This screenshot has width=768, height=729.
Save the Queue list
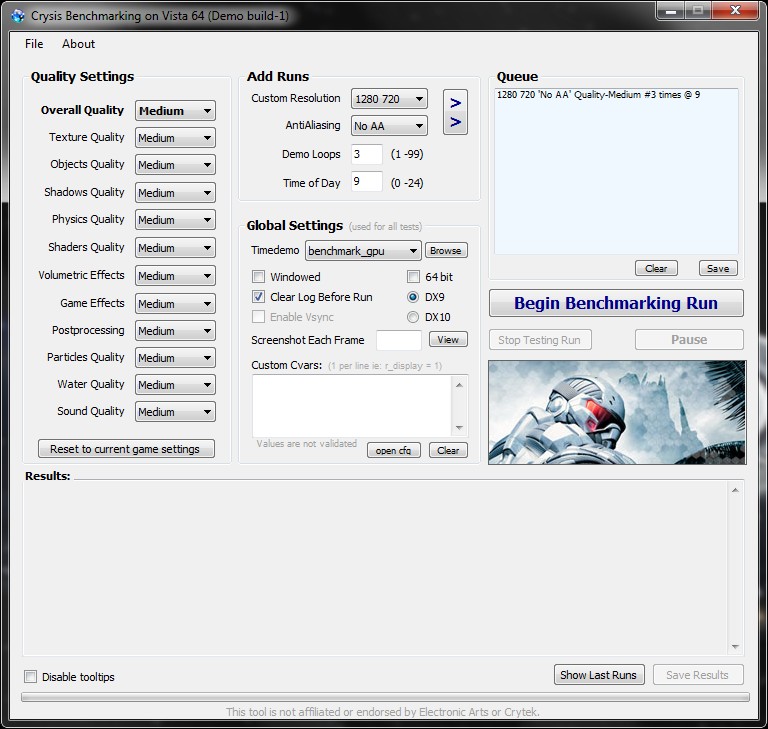[x=718, y=268]
